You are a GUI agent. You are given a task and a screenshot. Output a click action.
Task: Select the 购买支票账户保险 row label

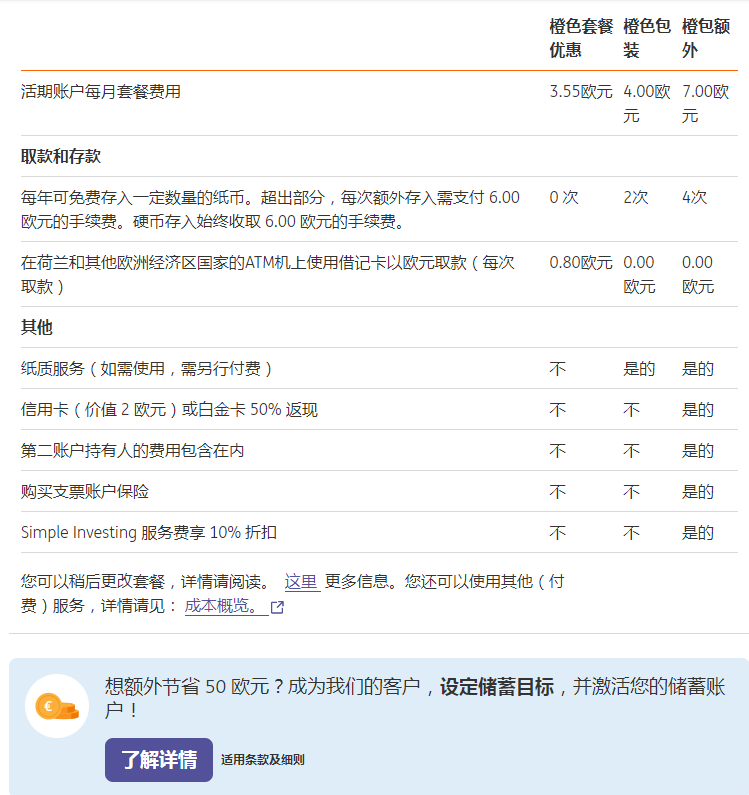(x=85, y=492)
